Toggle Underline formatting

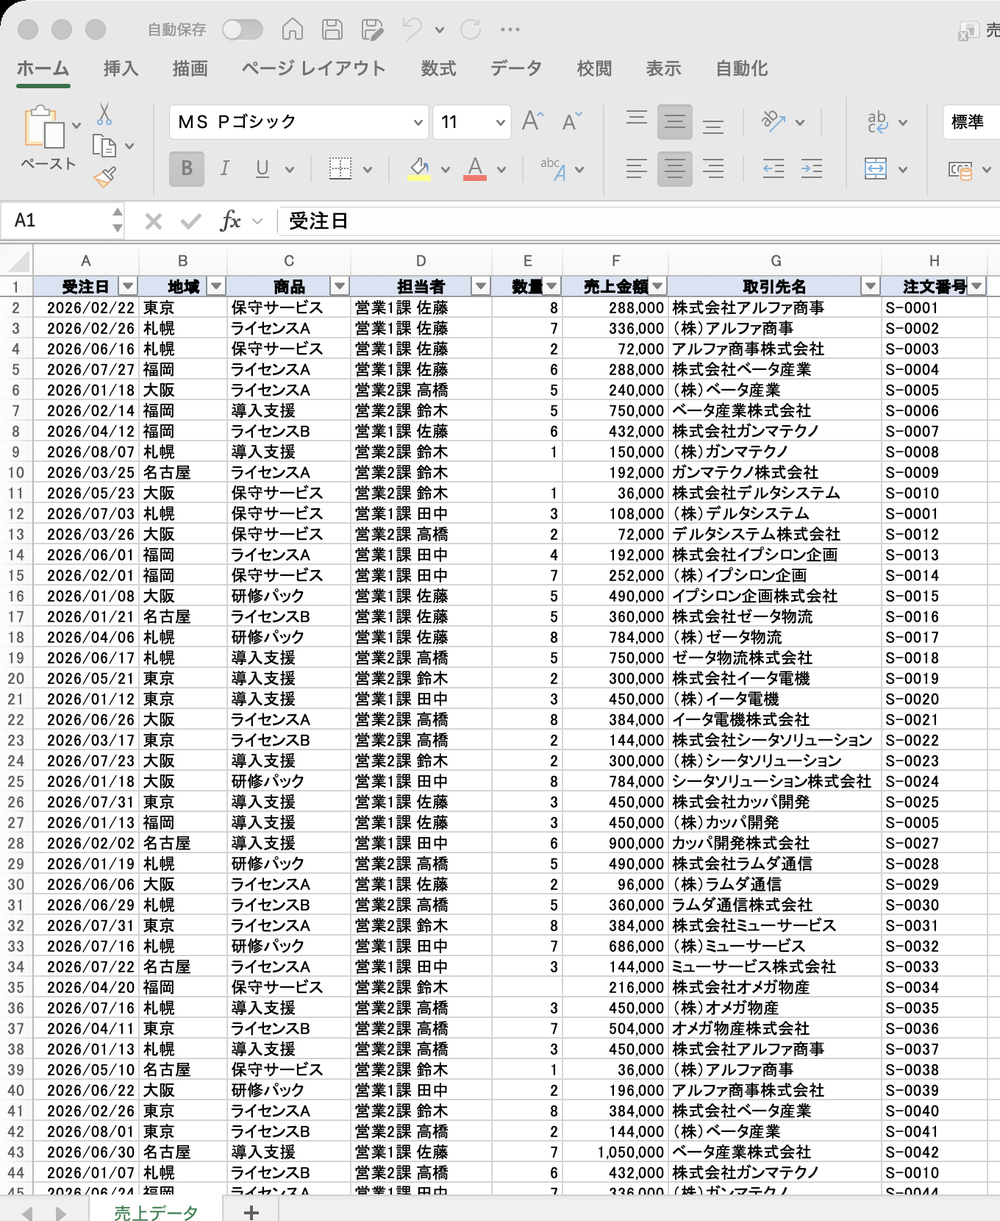pyautogui.click(x=262, y=169)
